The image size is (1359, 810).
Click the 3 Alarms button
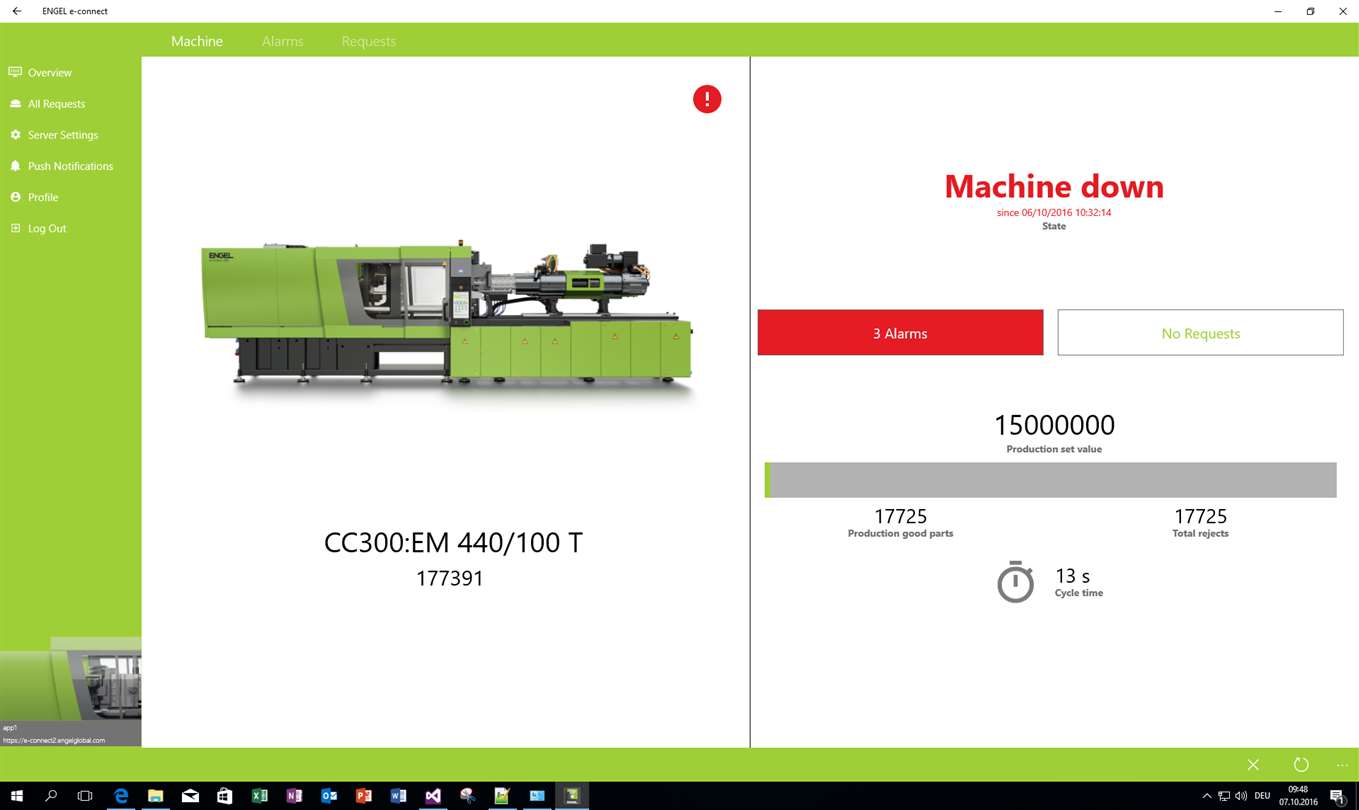click(900, 333)
